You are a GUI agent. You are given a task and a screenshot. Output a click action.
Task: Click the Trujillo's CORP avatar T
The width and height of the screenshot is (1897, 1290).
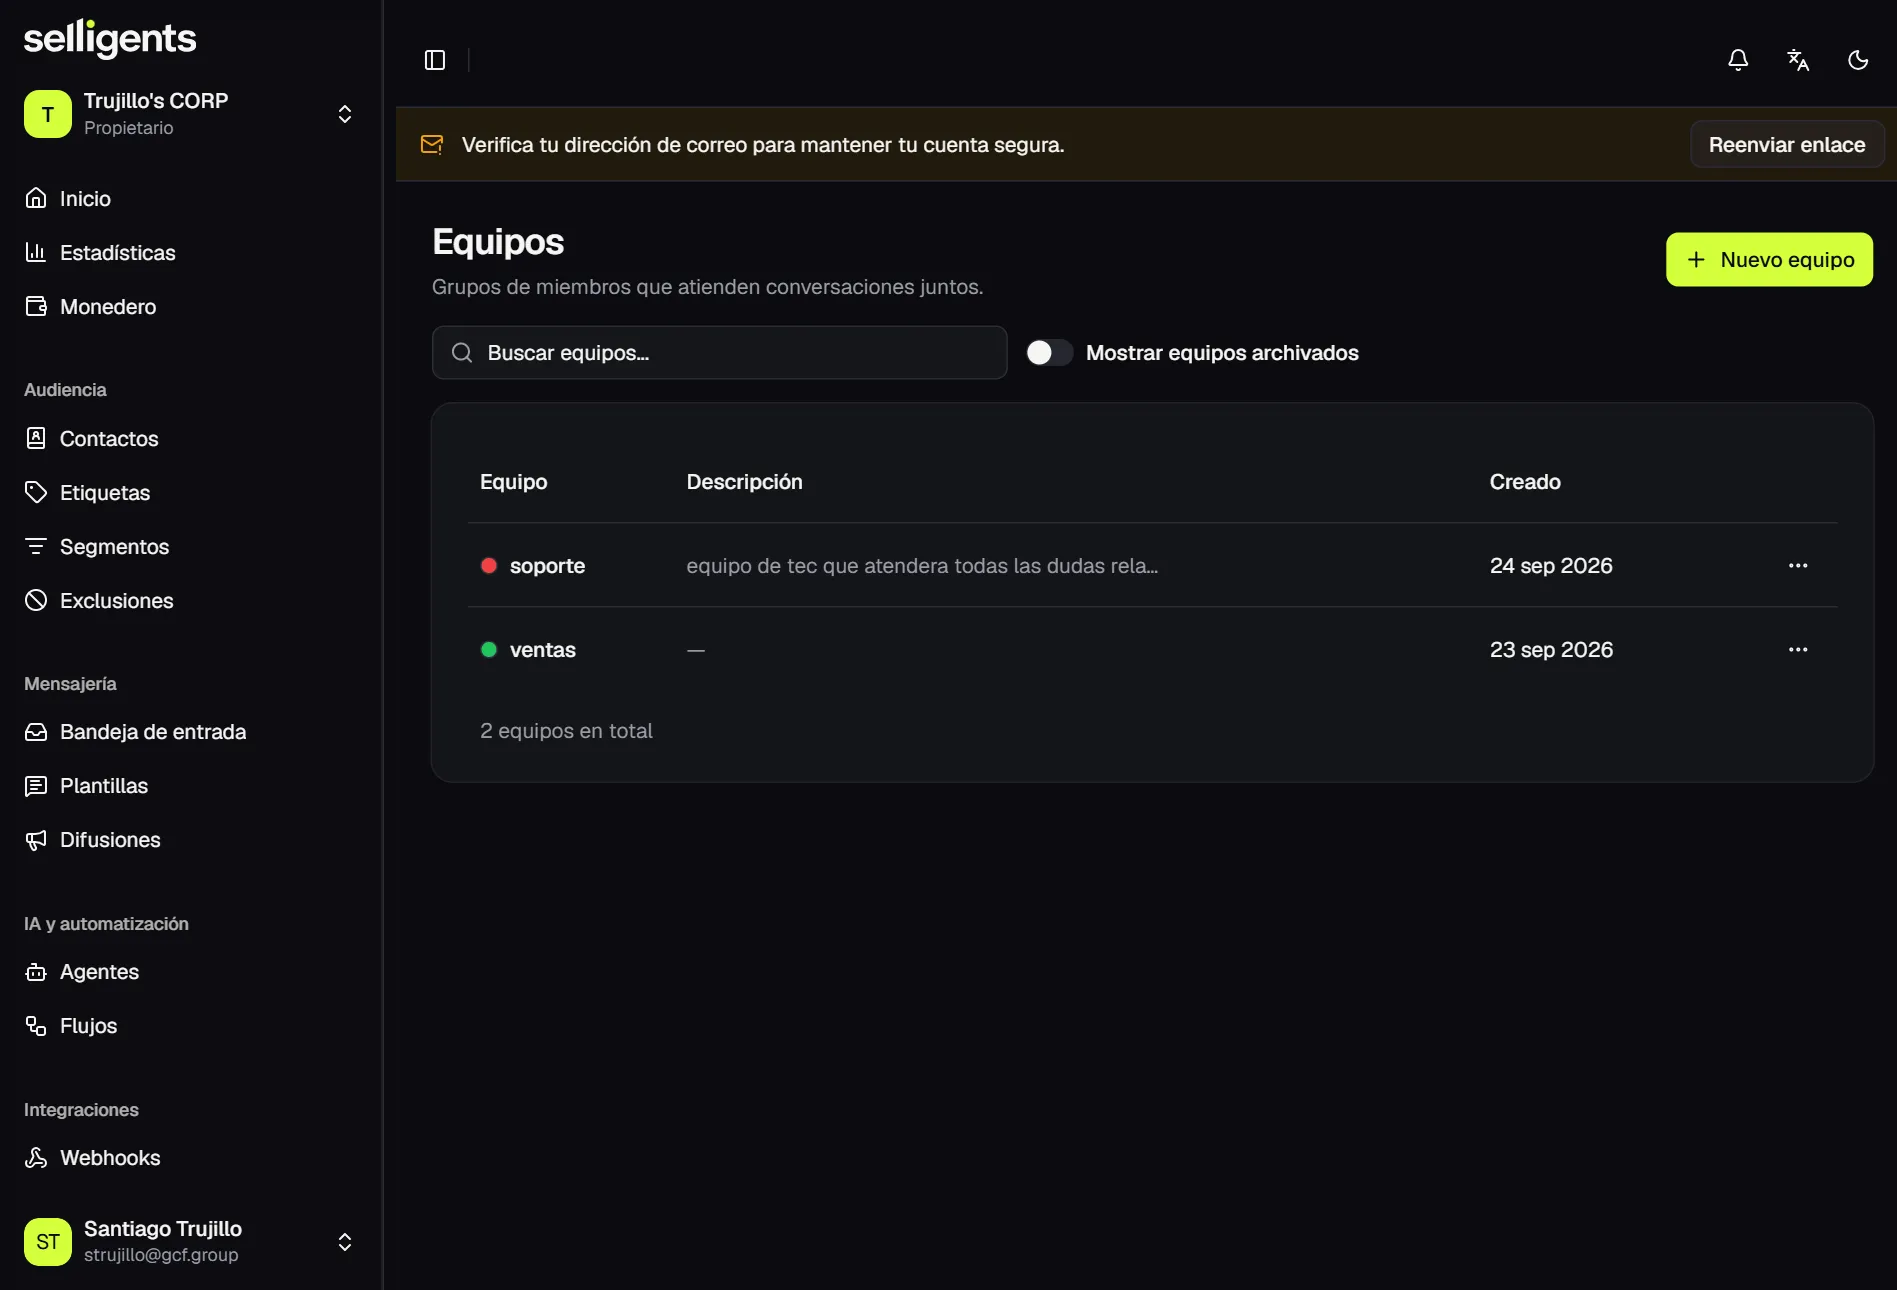pos(48,114)
